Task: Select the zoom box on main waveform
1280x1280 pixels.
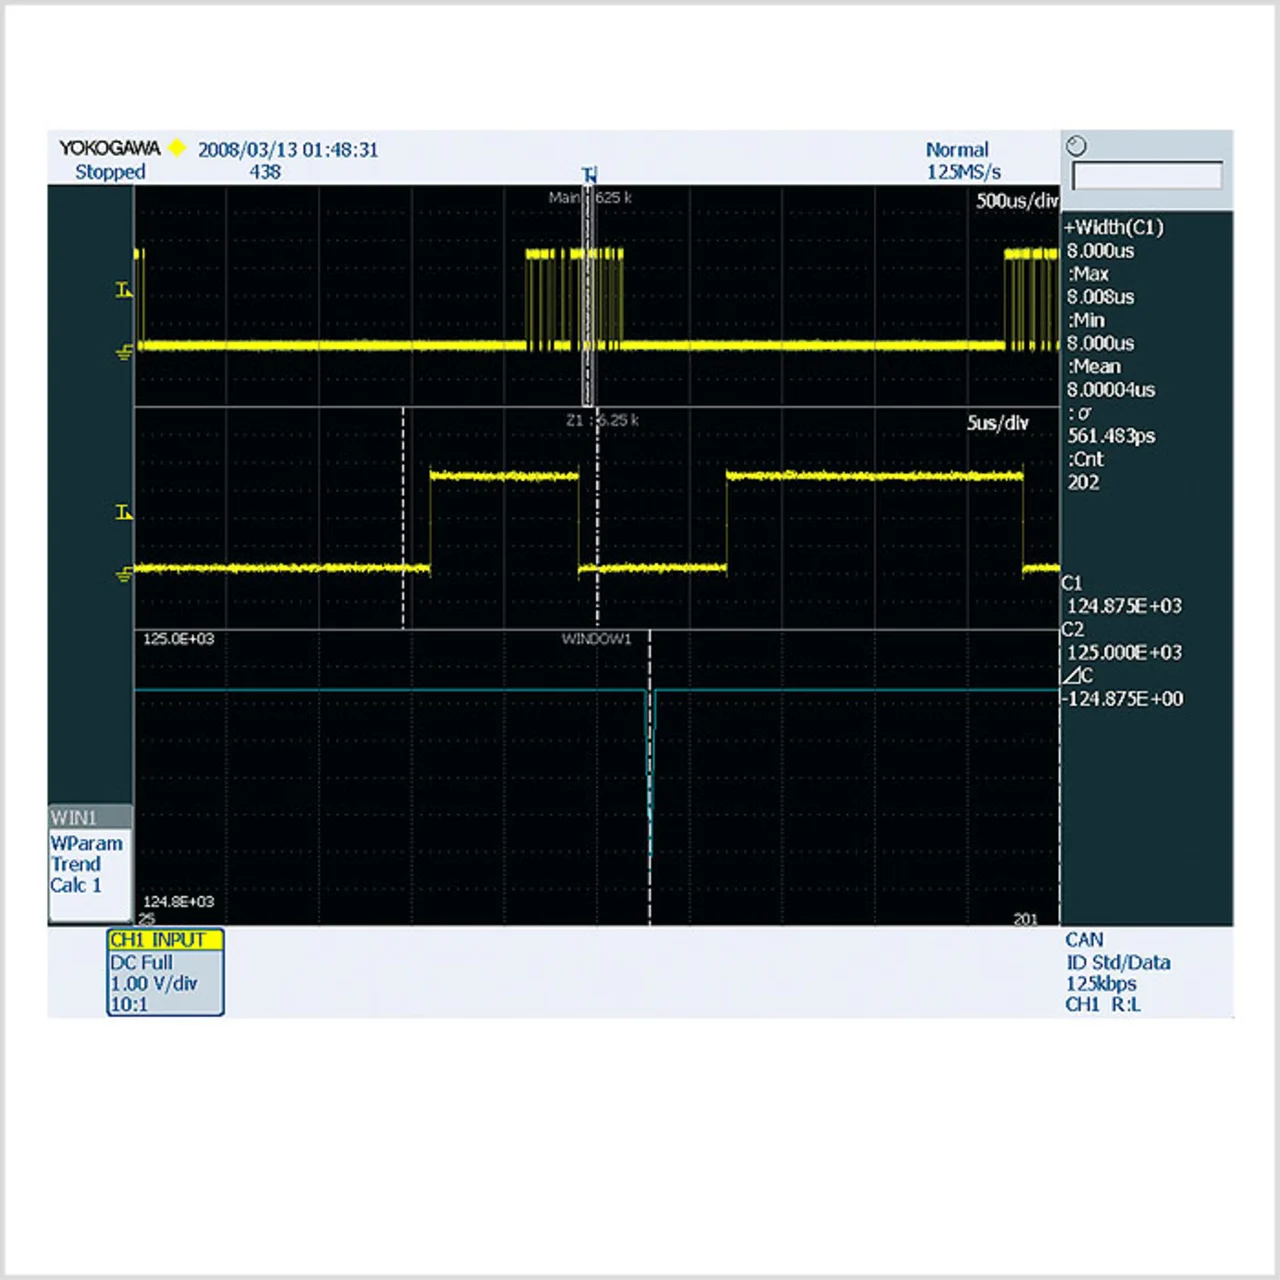Action: pyautogui.click(x=588, y=295)
